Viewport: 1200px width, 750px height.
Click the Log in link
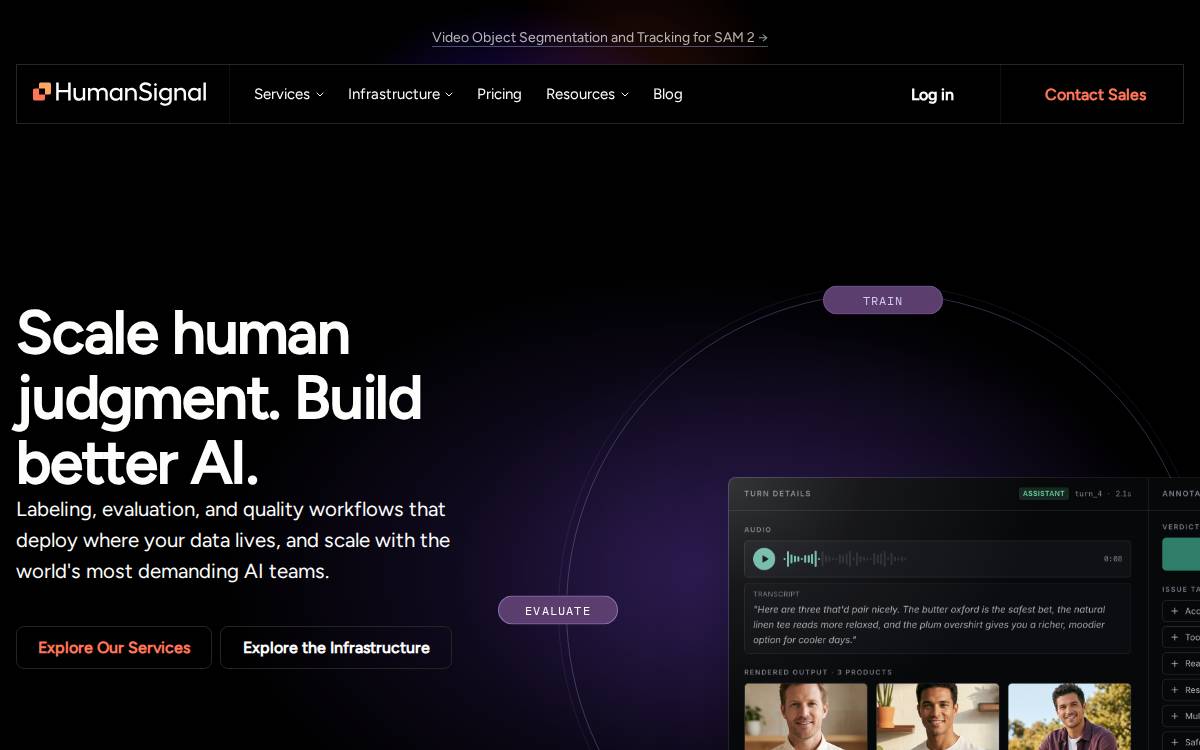click(x=932, y=94)
